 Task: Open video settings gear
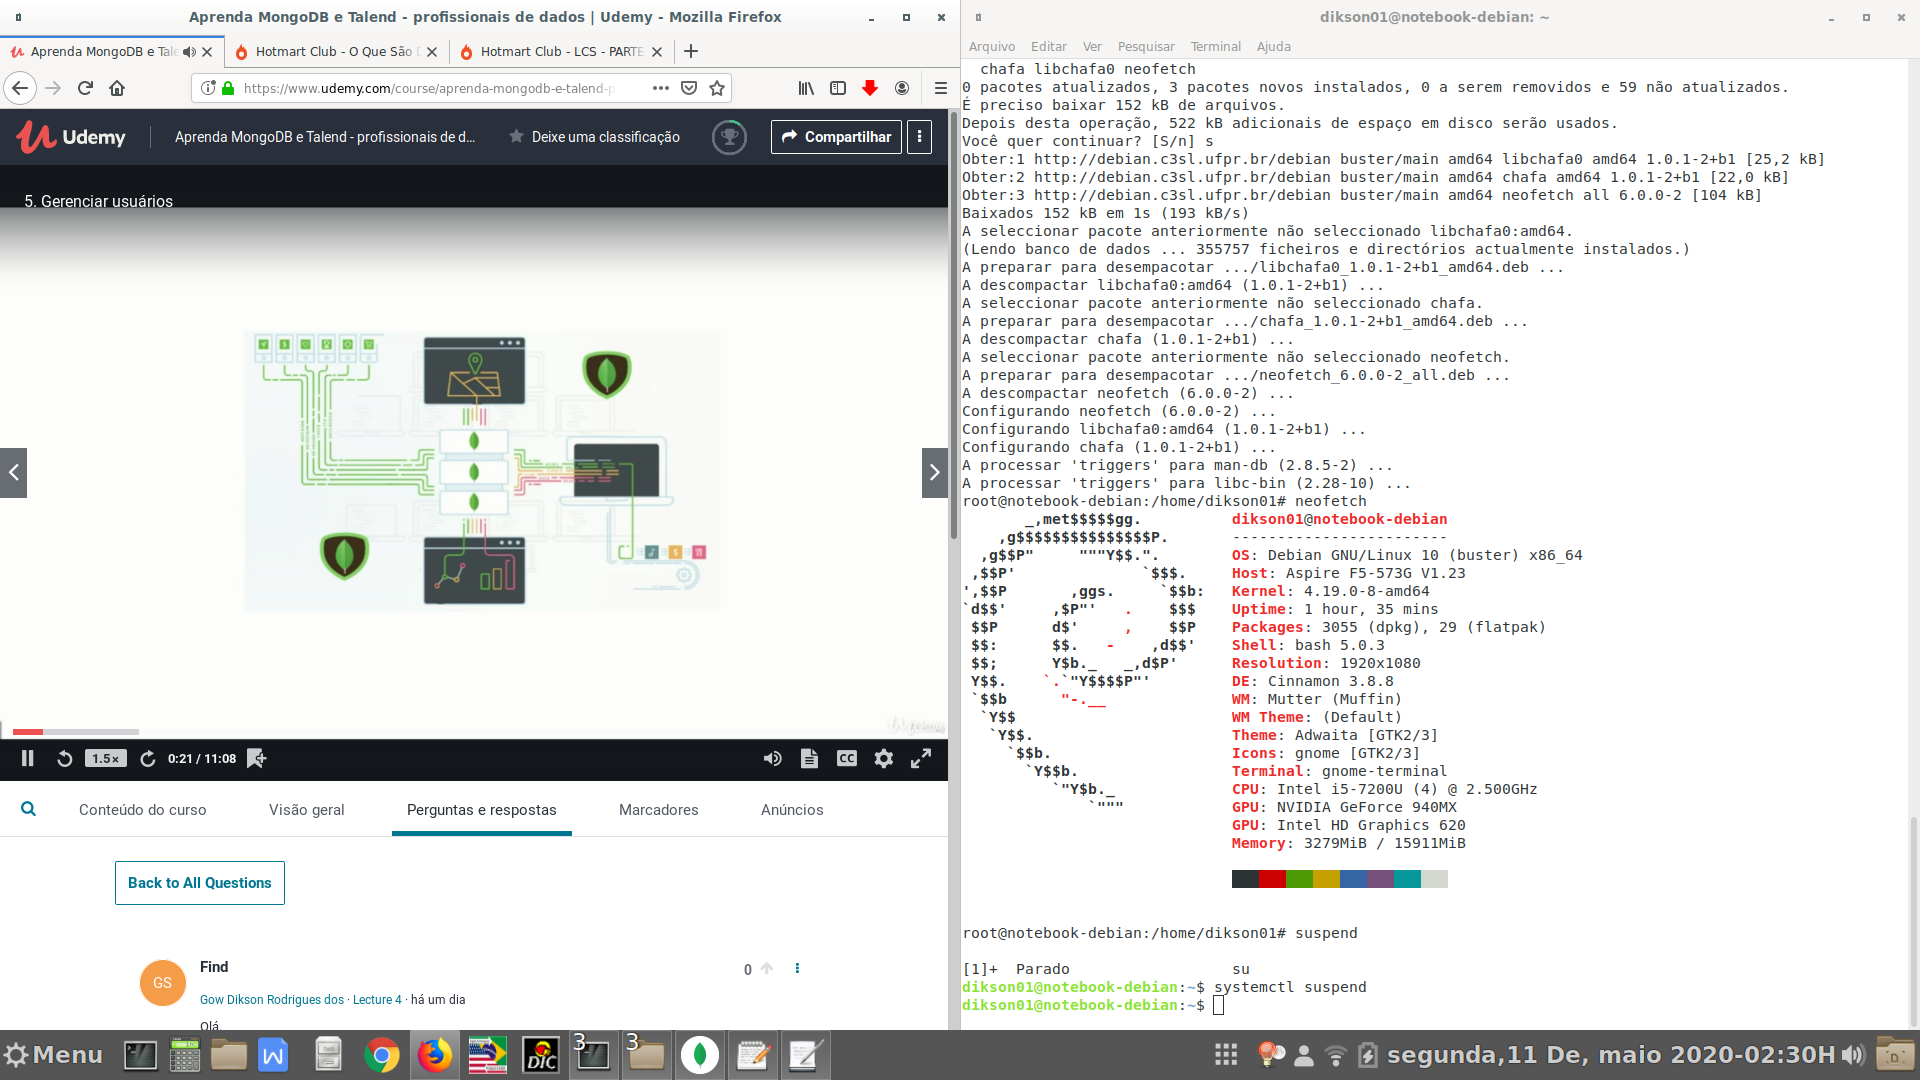pyautogui.click(x=883, y=759)
